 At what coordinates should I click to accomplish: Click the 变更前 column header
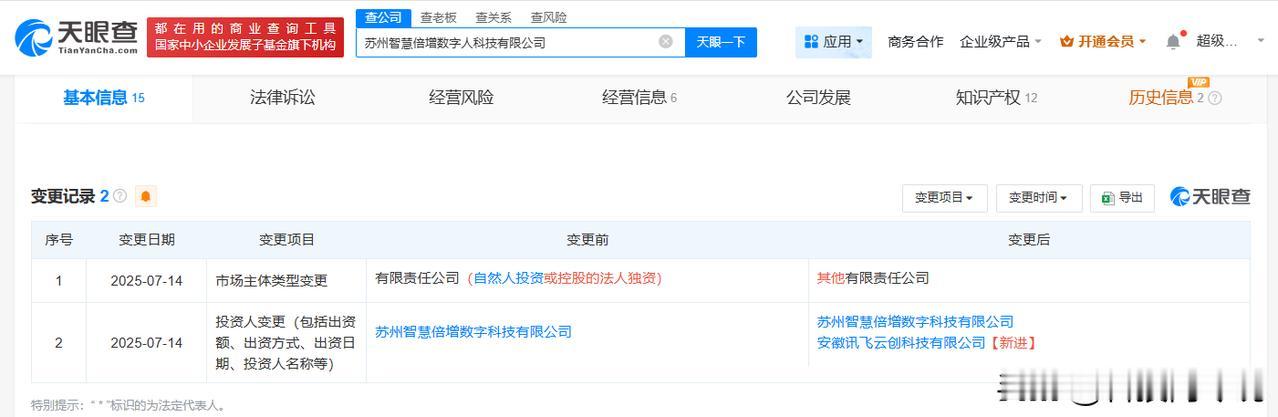[x=588, y=240]
